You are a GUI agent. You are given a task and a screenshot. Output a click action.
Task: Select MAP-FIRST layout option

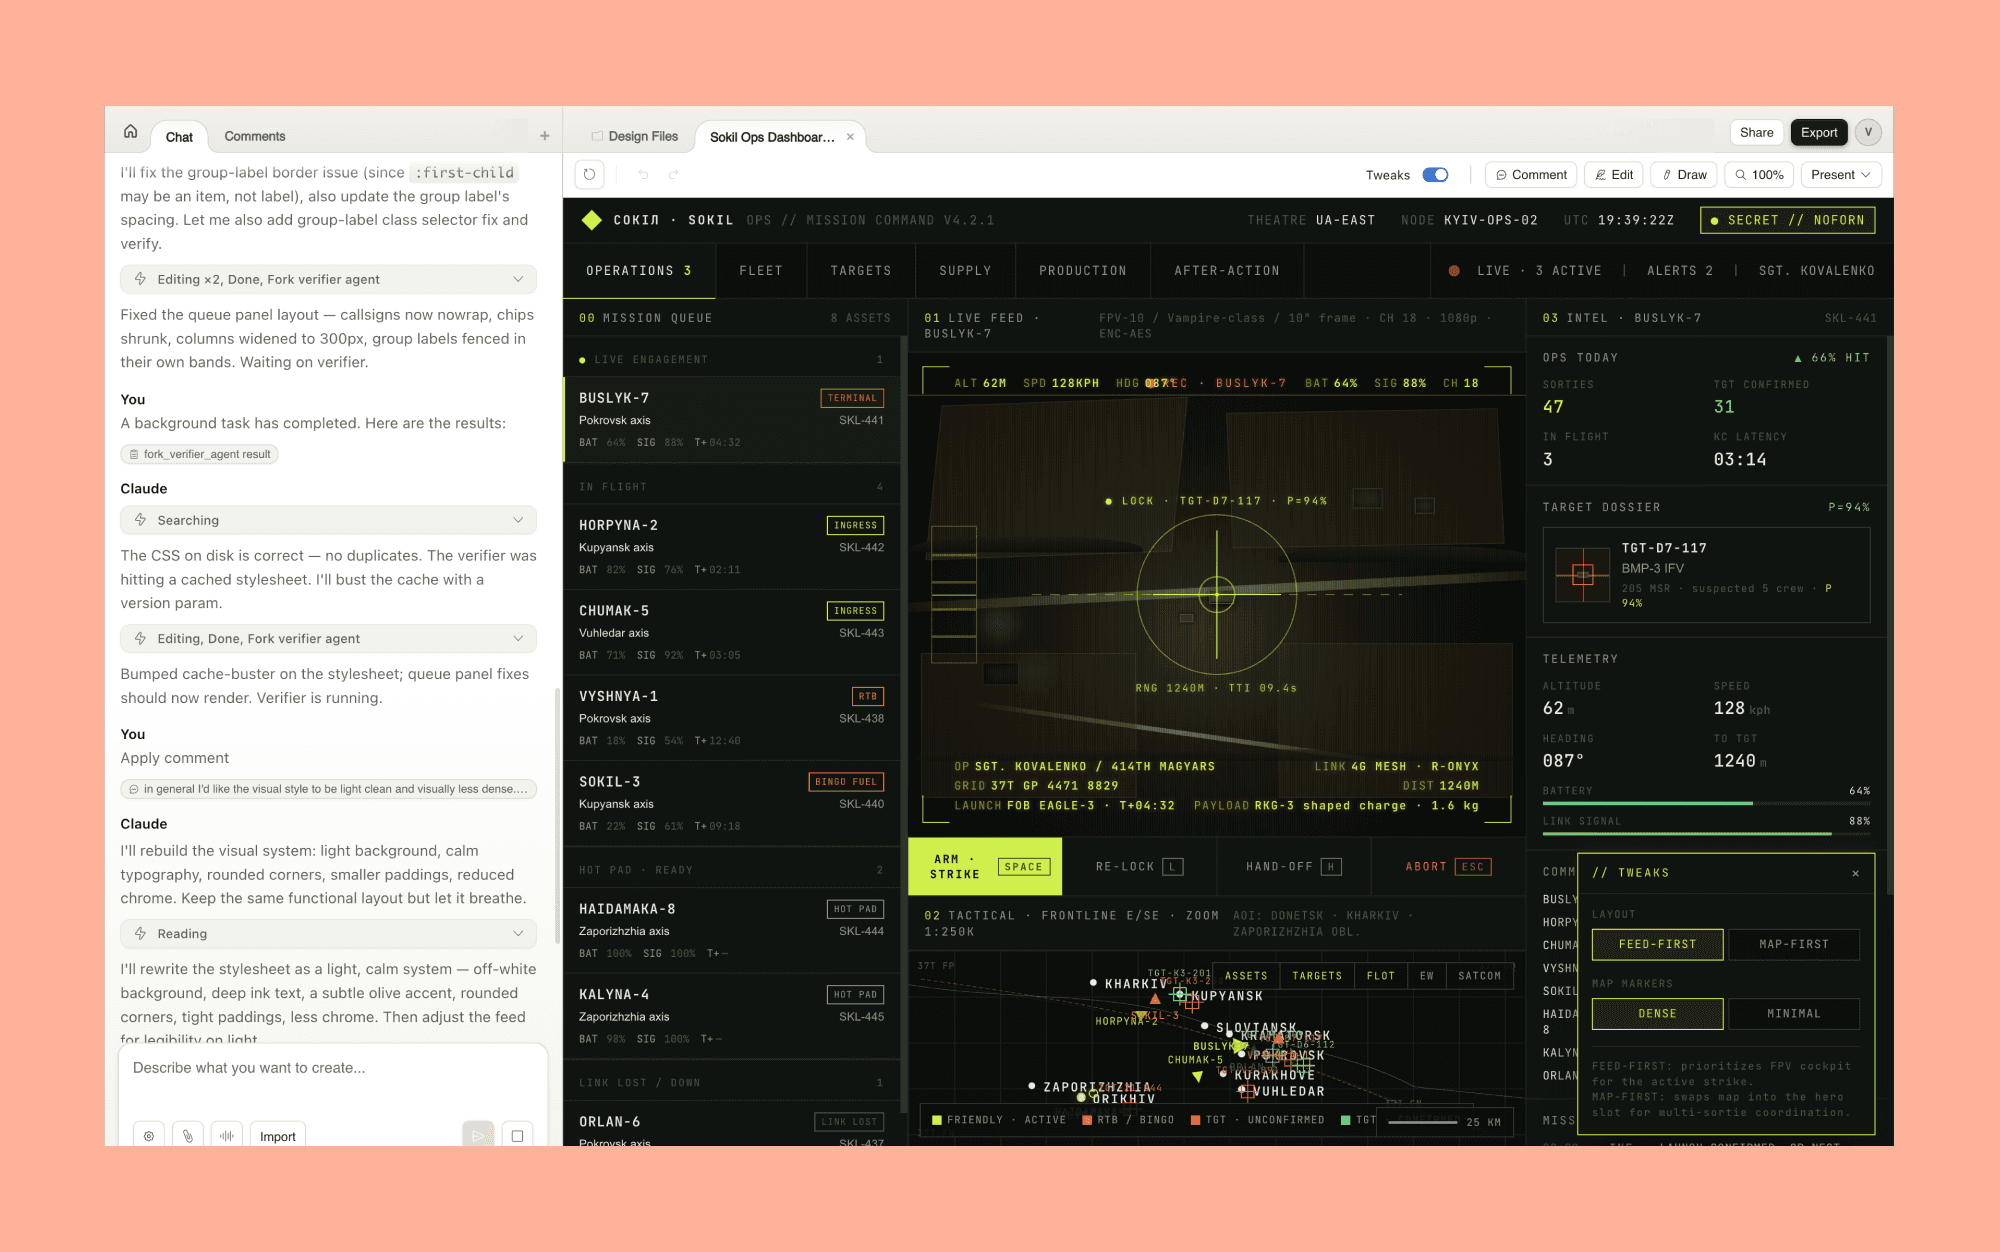[x=1793, y=944]
